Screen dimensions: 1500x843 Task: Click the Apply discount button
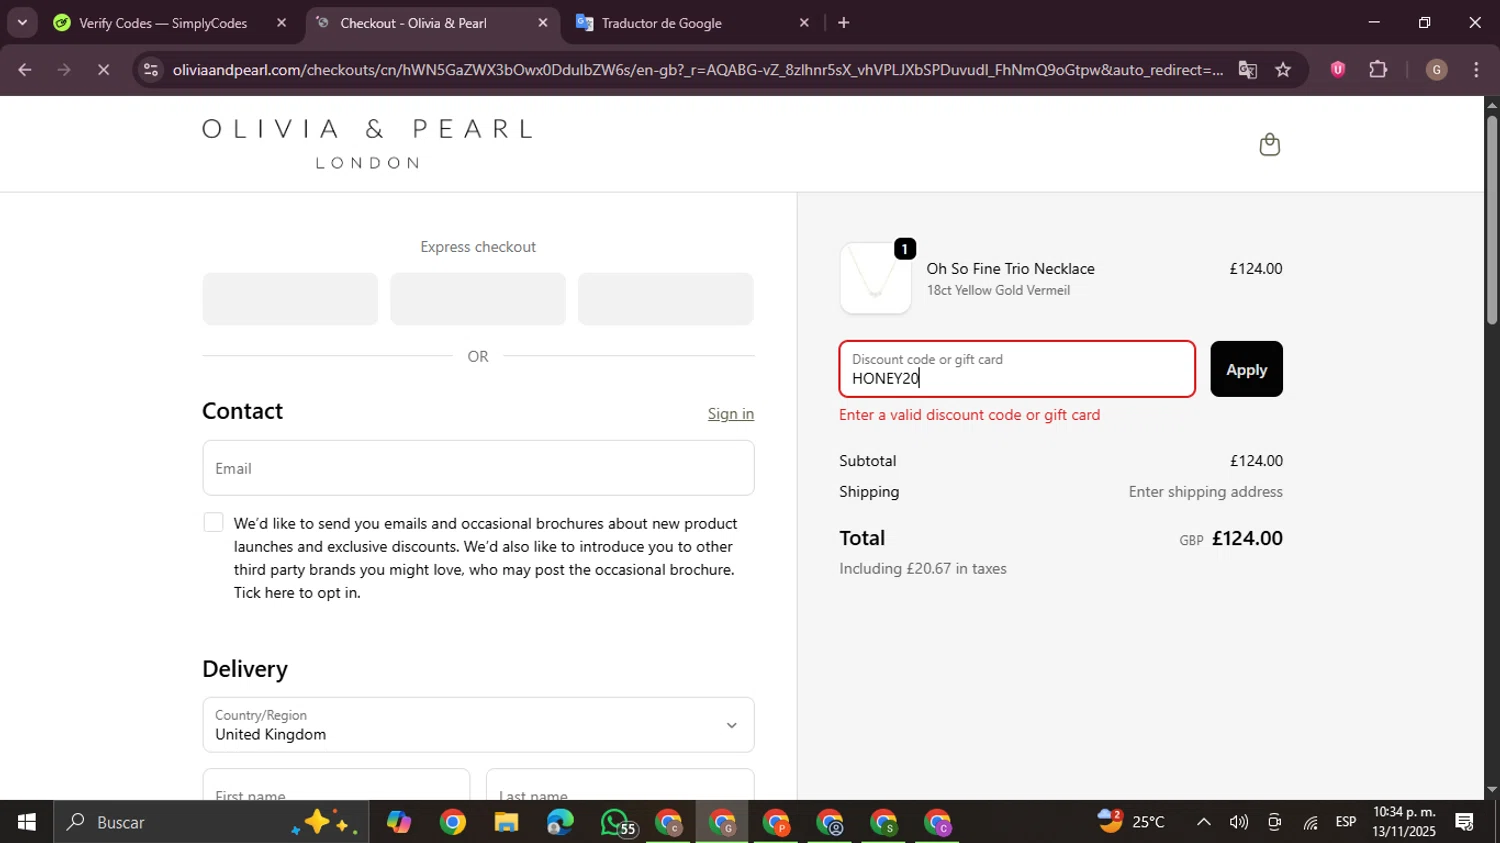1246,369
